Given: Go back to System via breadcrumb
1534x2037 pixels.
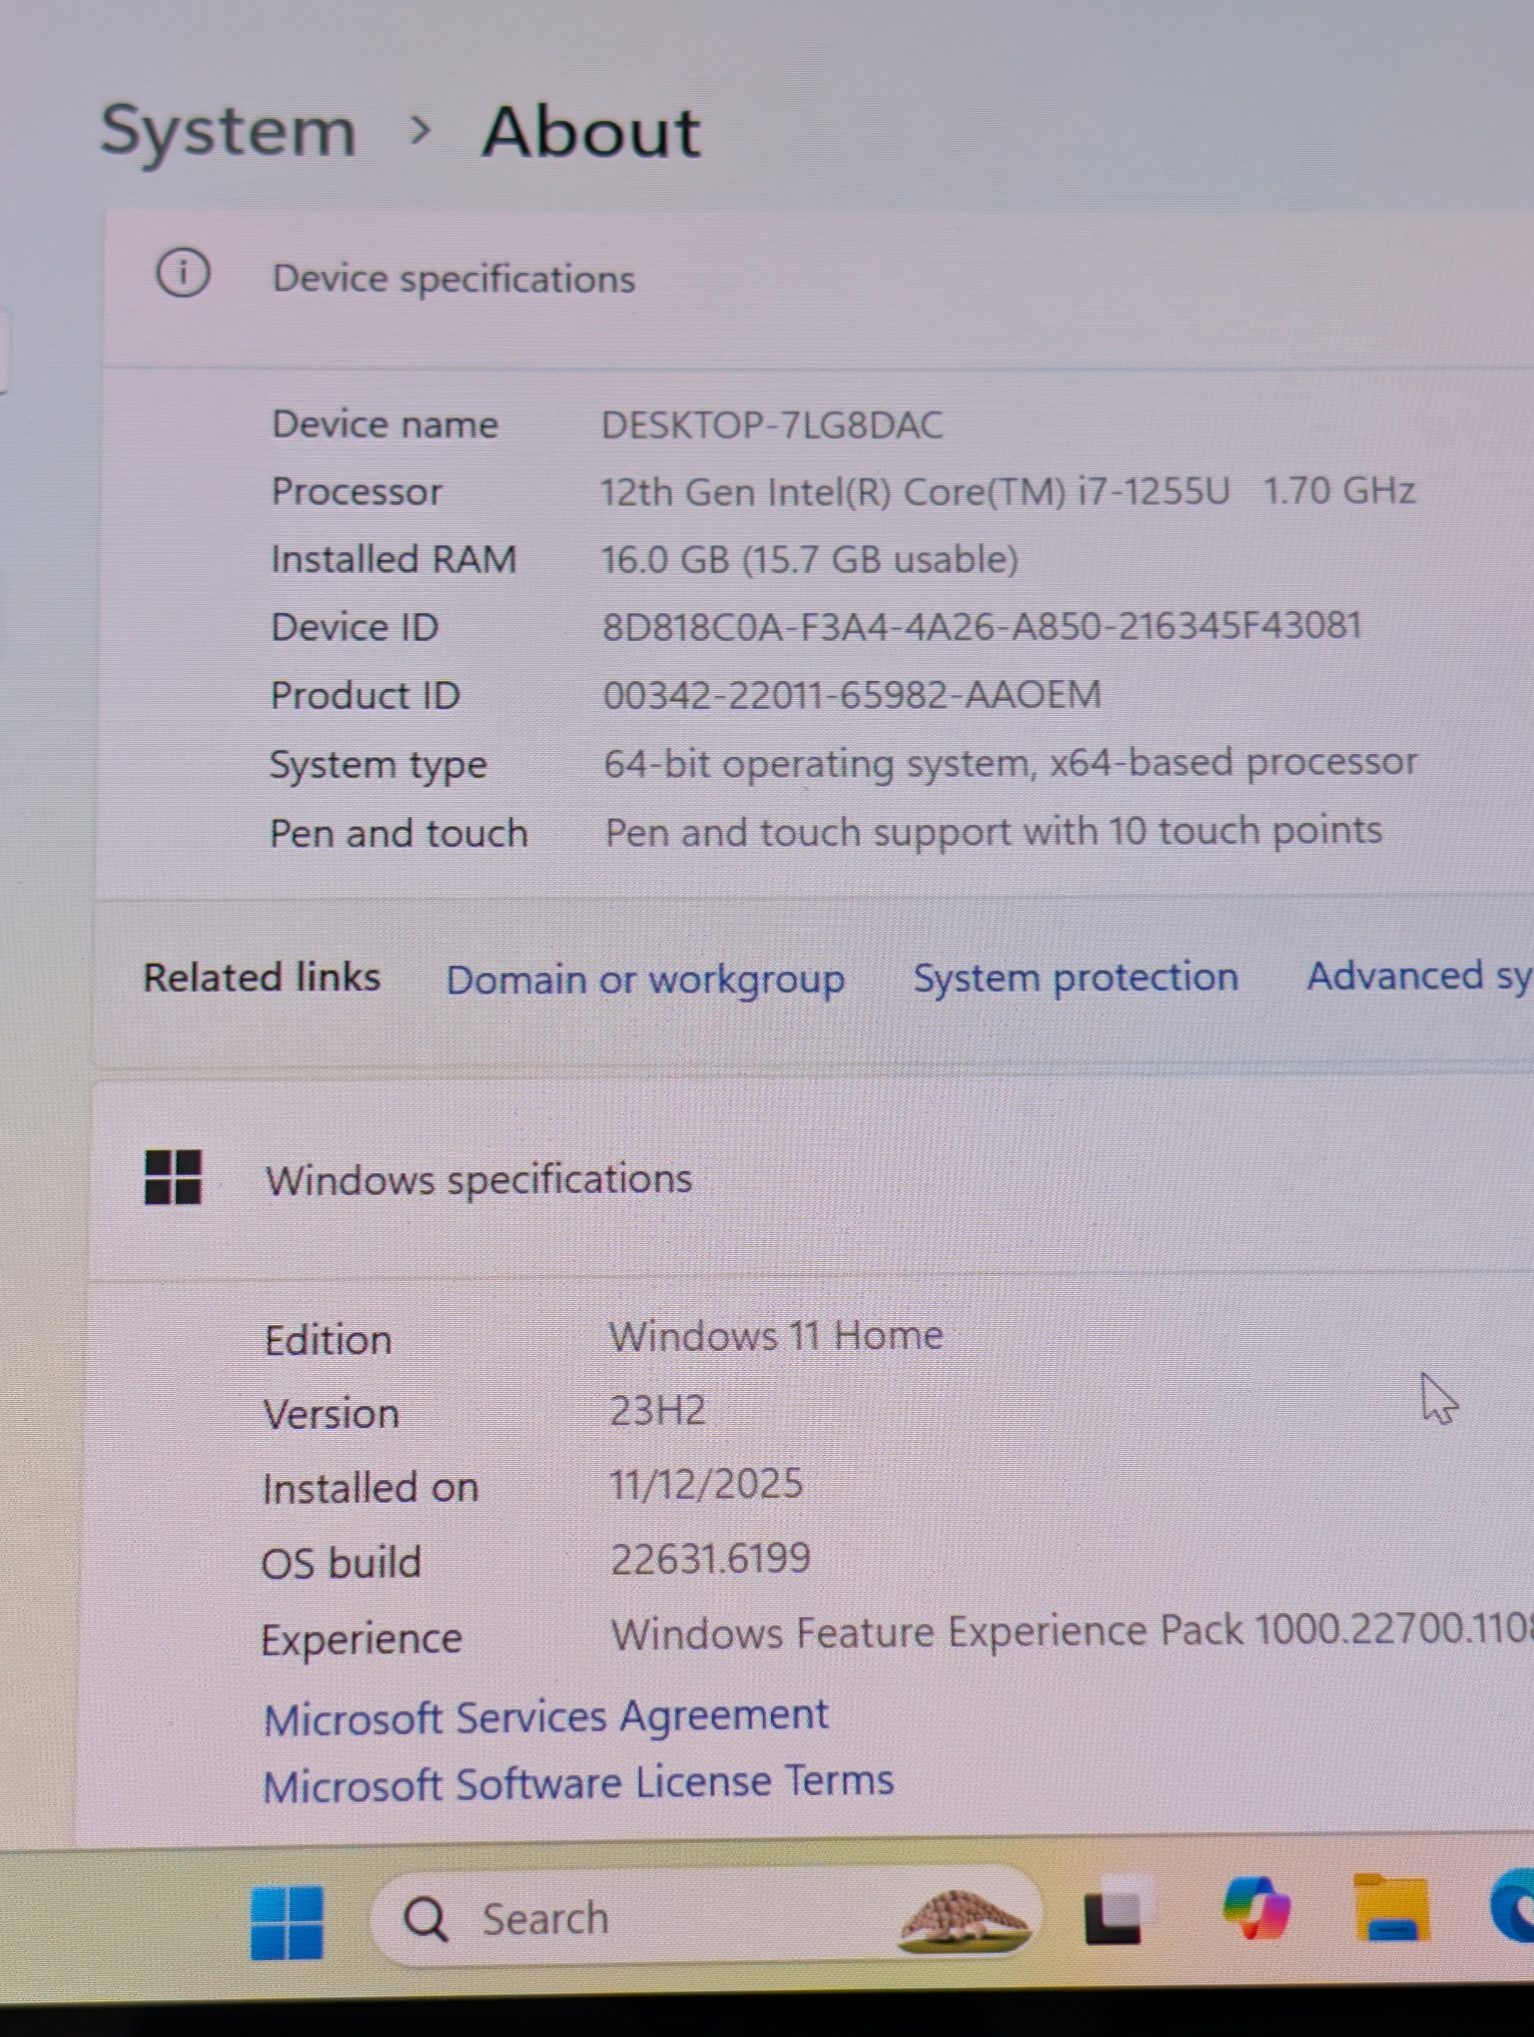Looking at the screenshot, I should 228,131.
